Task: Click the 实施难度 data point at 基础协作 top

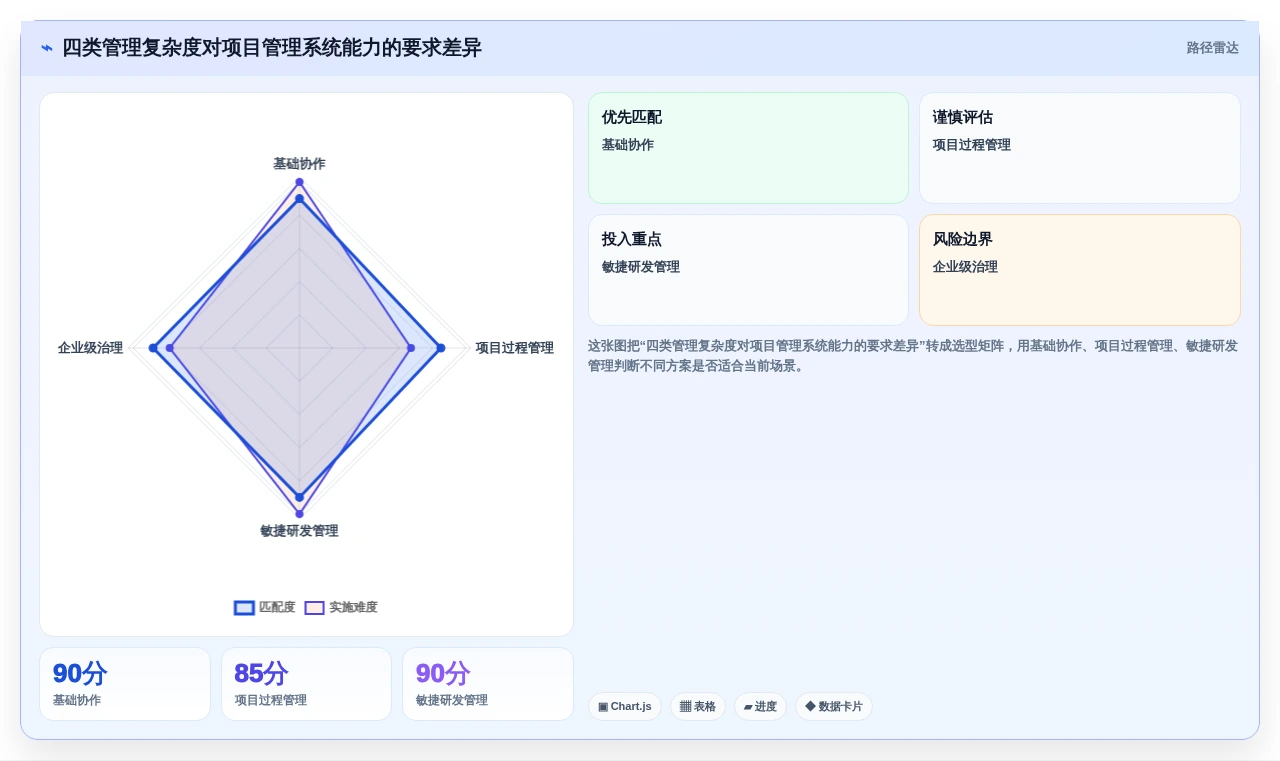Action: 299,182
